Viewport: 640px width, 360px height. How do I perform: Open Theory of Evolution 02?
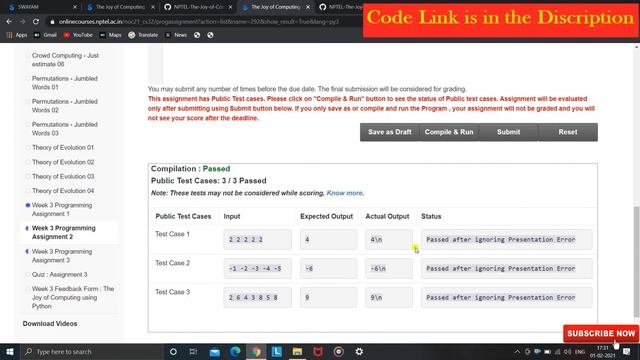[63, 162]
